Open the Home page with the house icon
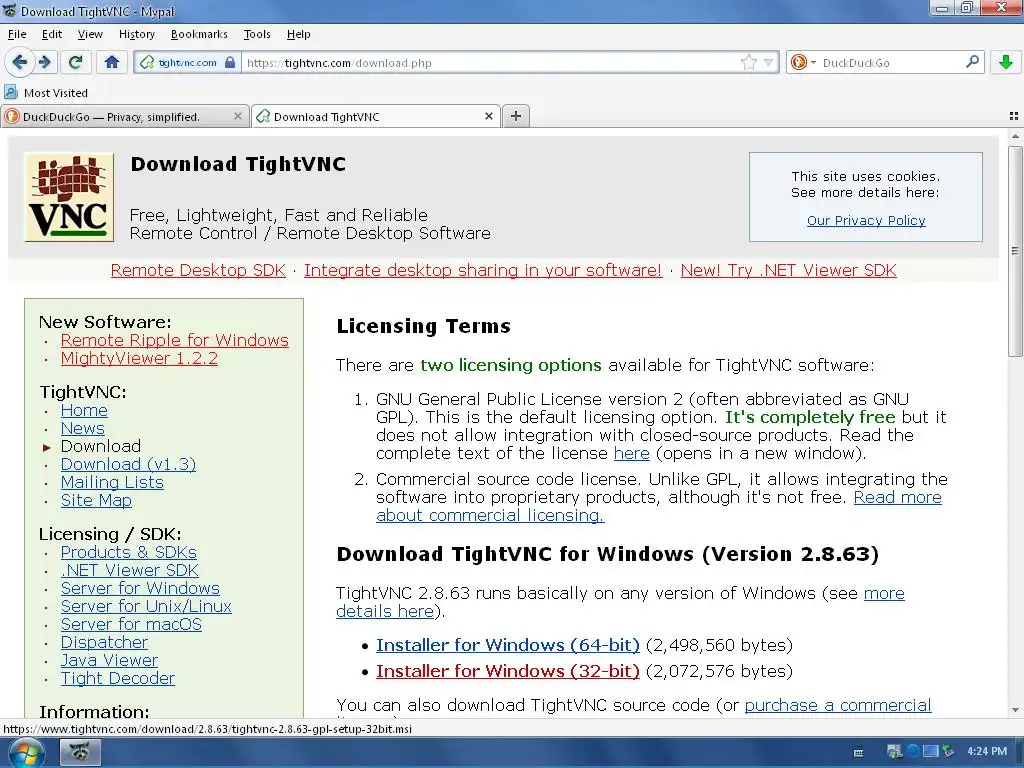1024x768 pixels. pos(112,62)
